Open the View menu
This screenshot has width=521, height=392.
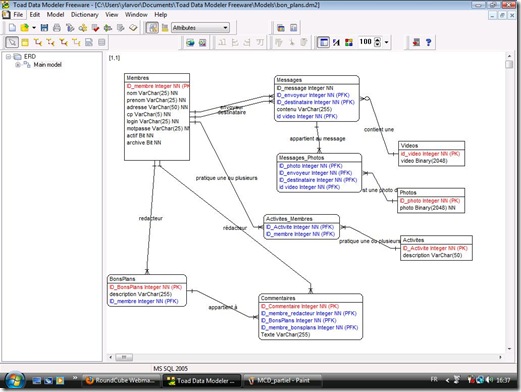112,15
